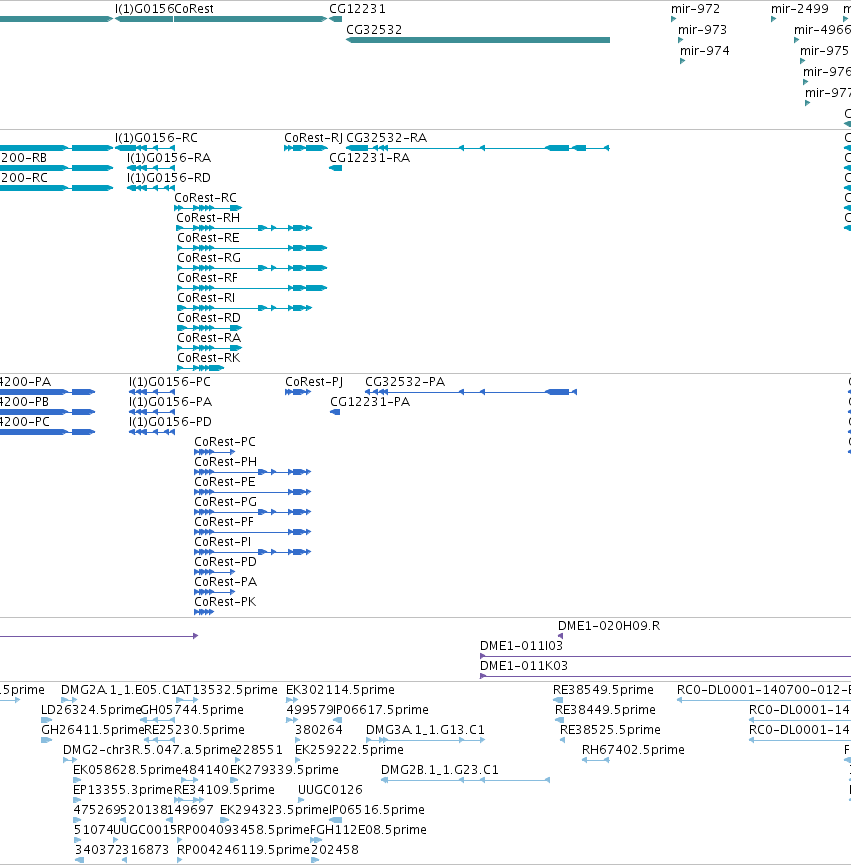The height and width of the screenshot is (865, 851).
Task: Select the CoRest-PA protein label
Action: point(226,581)
